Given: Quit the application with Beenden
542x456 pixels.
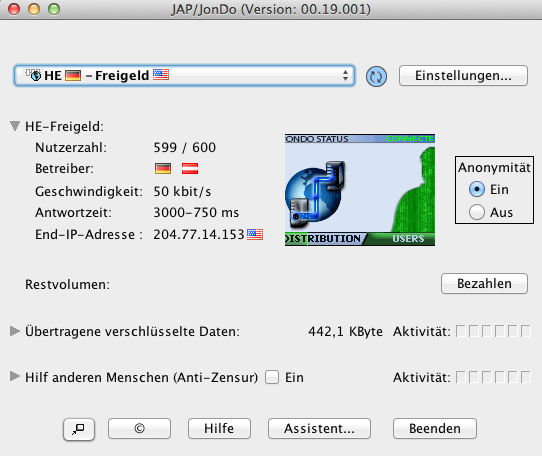Looking at the screenshot, I should tap(434, 429).
